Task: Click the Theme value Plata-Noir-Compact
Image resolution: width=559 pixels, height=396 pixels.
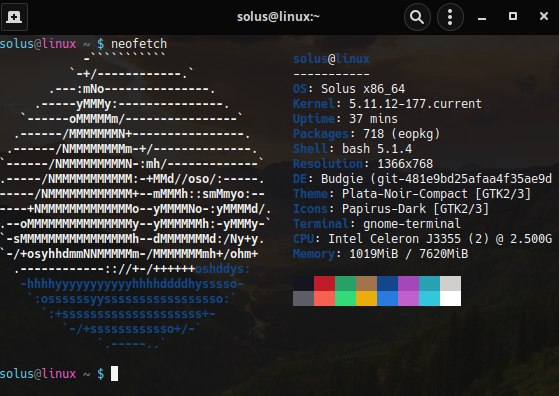Action: pyautogui.click(x=404, y=194)
